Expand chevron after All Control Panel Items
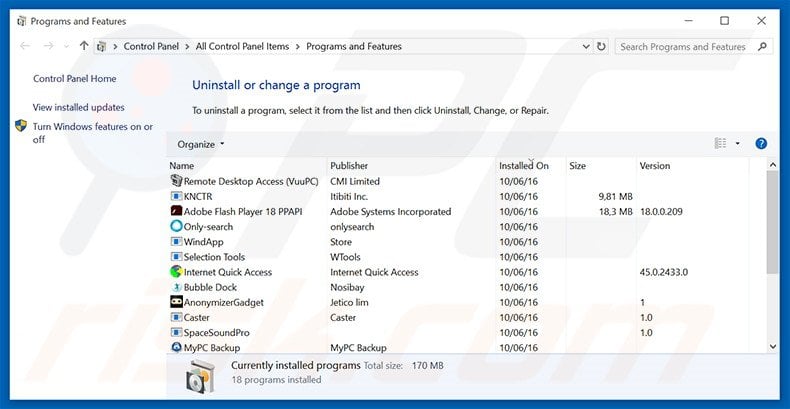This screenshot has height=409, width=790. click(297, 46)
